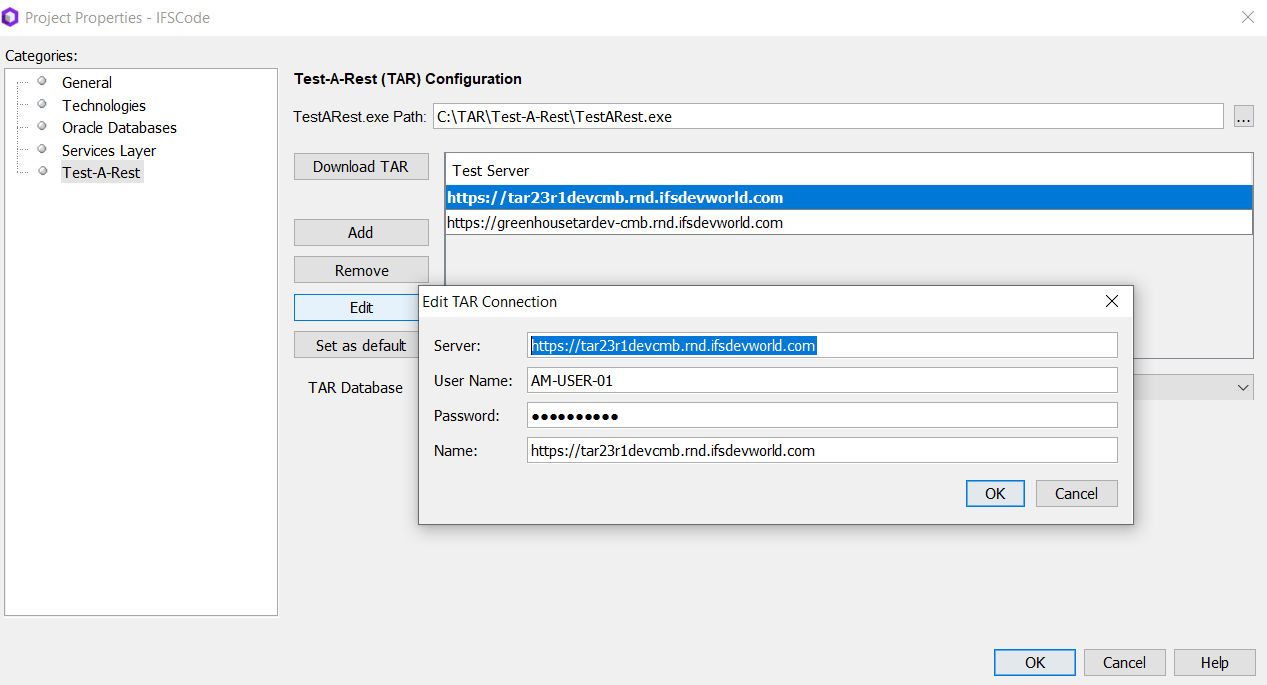Click into the Server text field
The image size is (1267, 685).
821,345
